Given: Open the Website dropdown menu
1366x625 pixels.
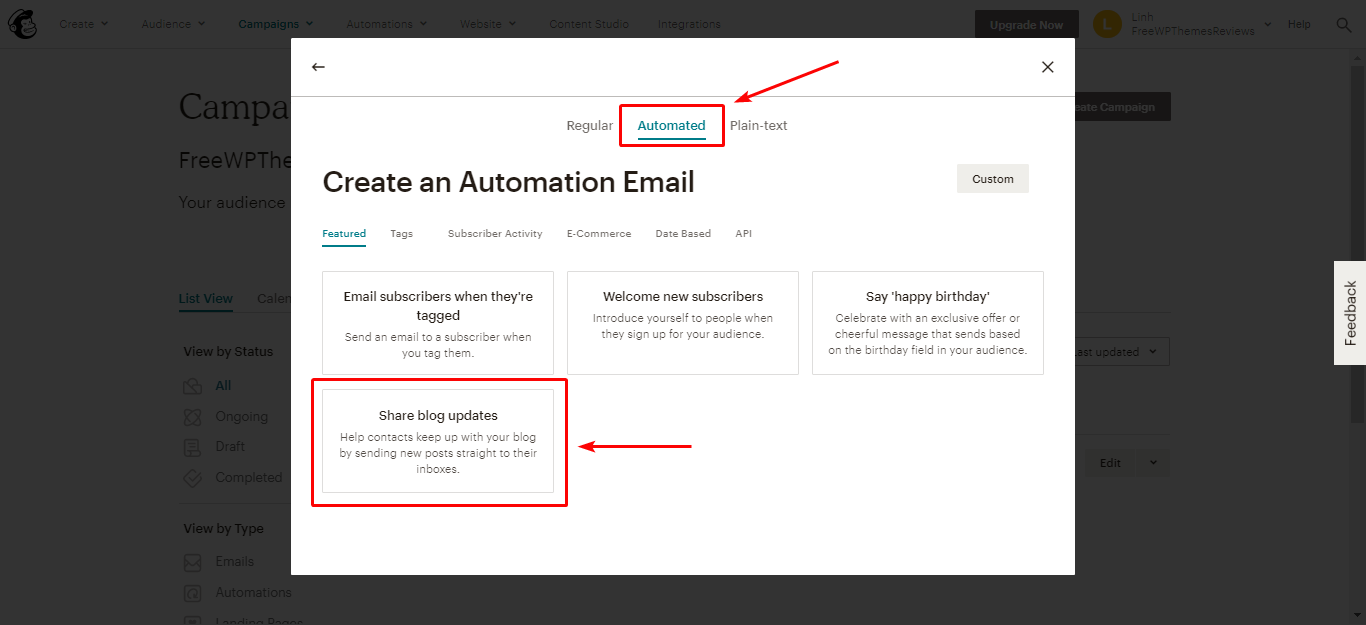Looking at the screenshot, I should click(488, 24).
